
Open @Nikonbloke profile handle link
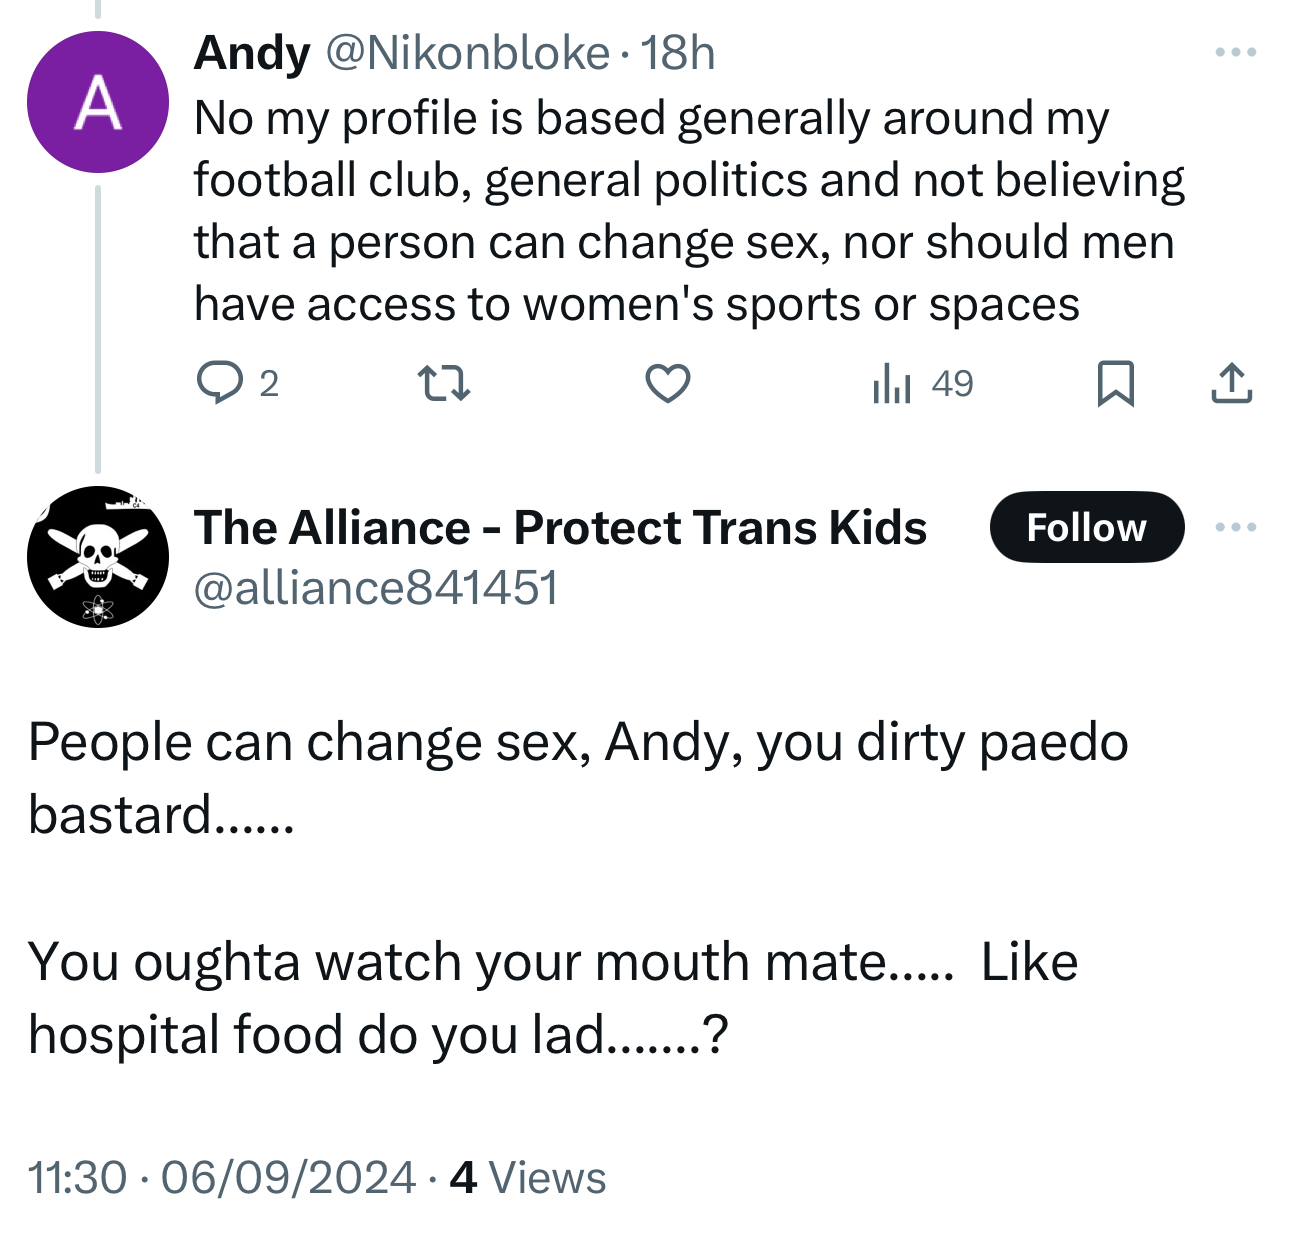click(467, 53)
